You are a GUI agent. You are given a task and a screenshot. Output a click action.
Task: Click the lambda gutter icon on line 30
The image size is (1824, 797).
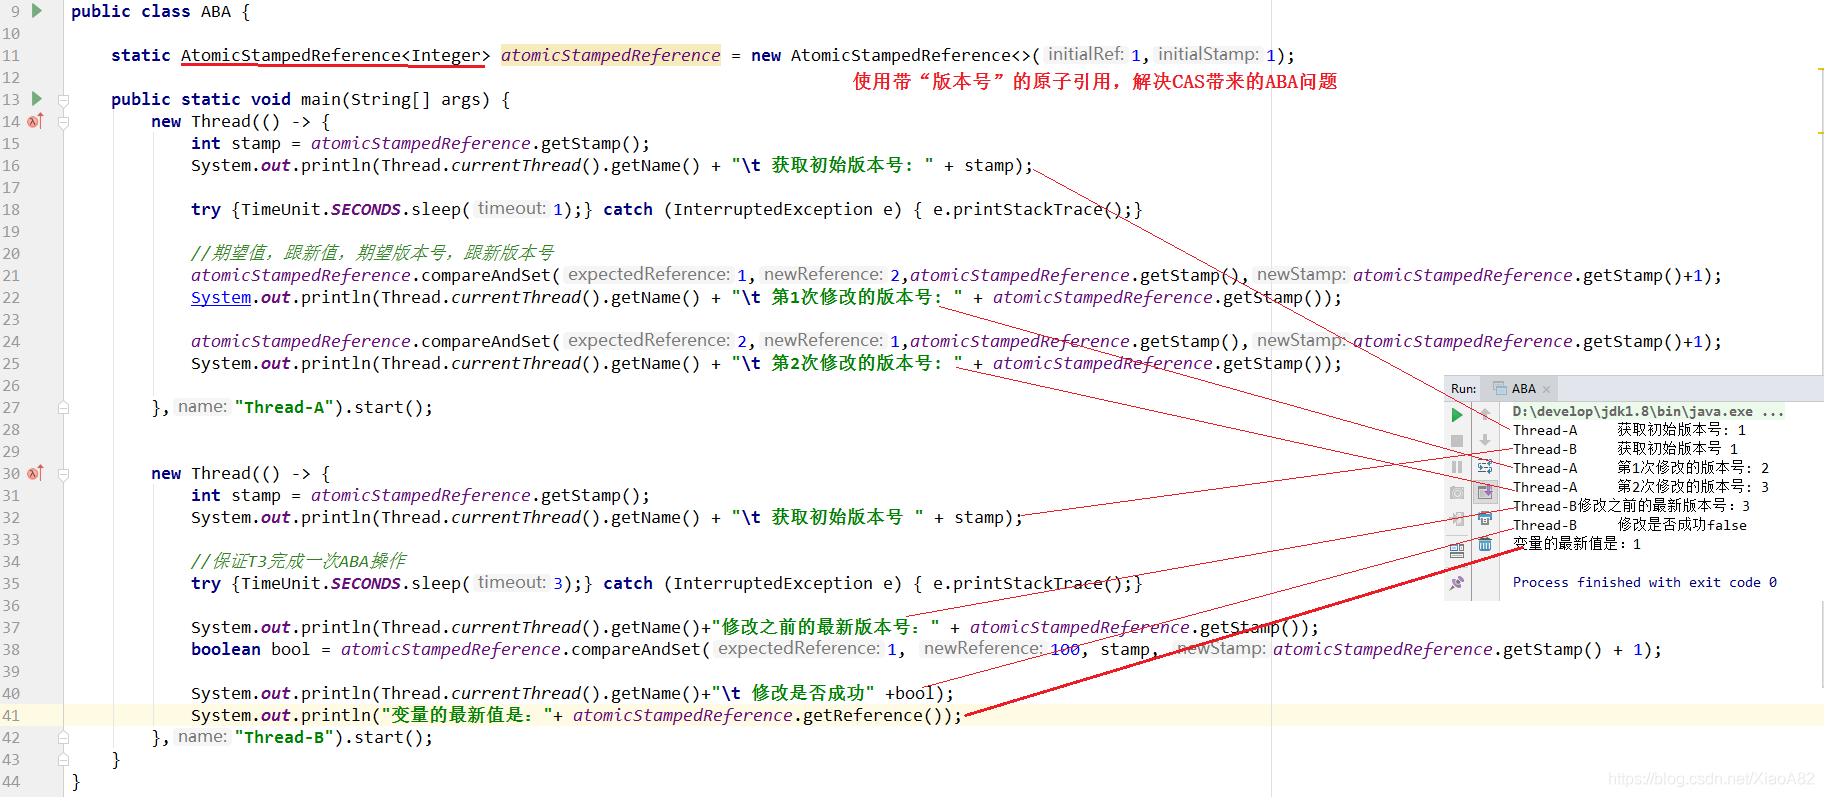[x=36, y=473]
